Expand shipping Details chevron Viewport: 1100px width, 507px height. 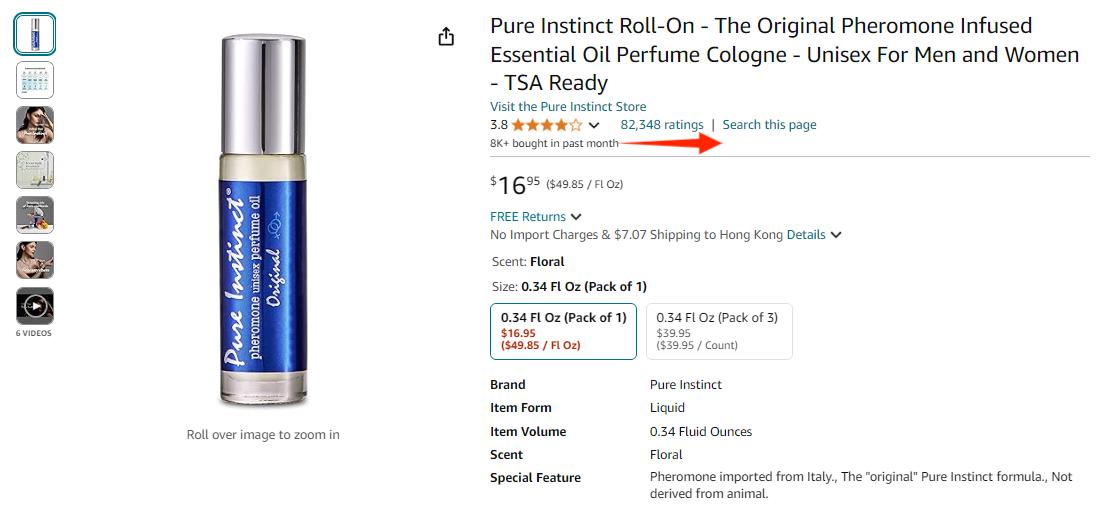pos(836,235)
